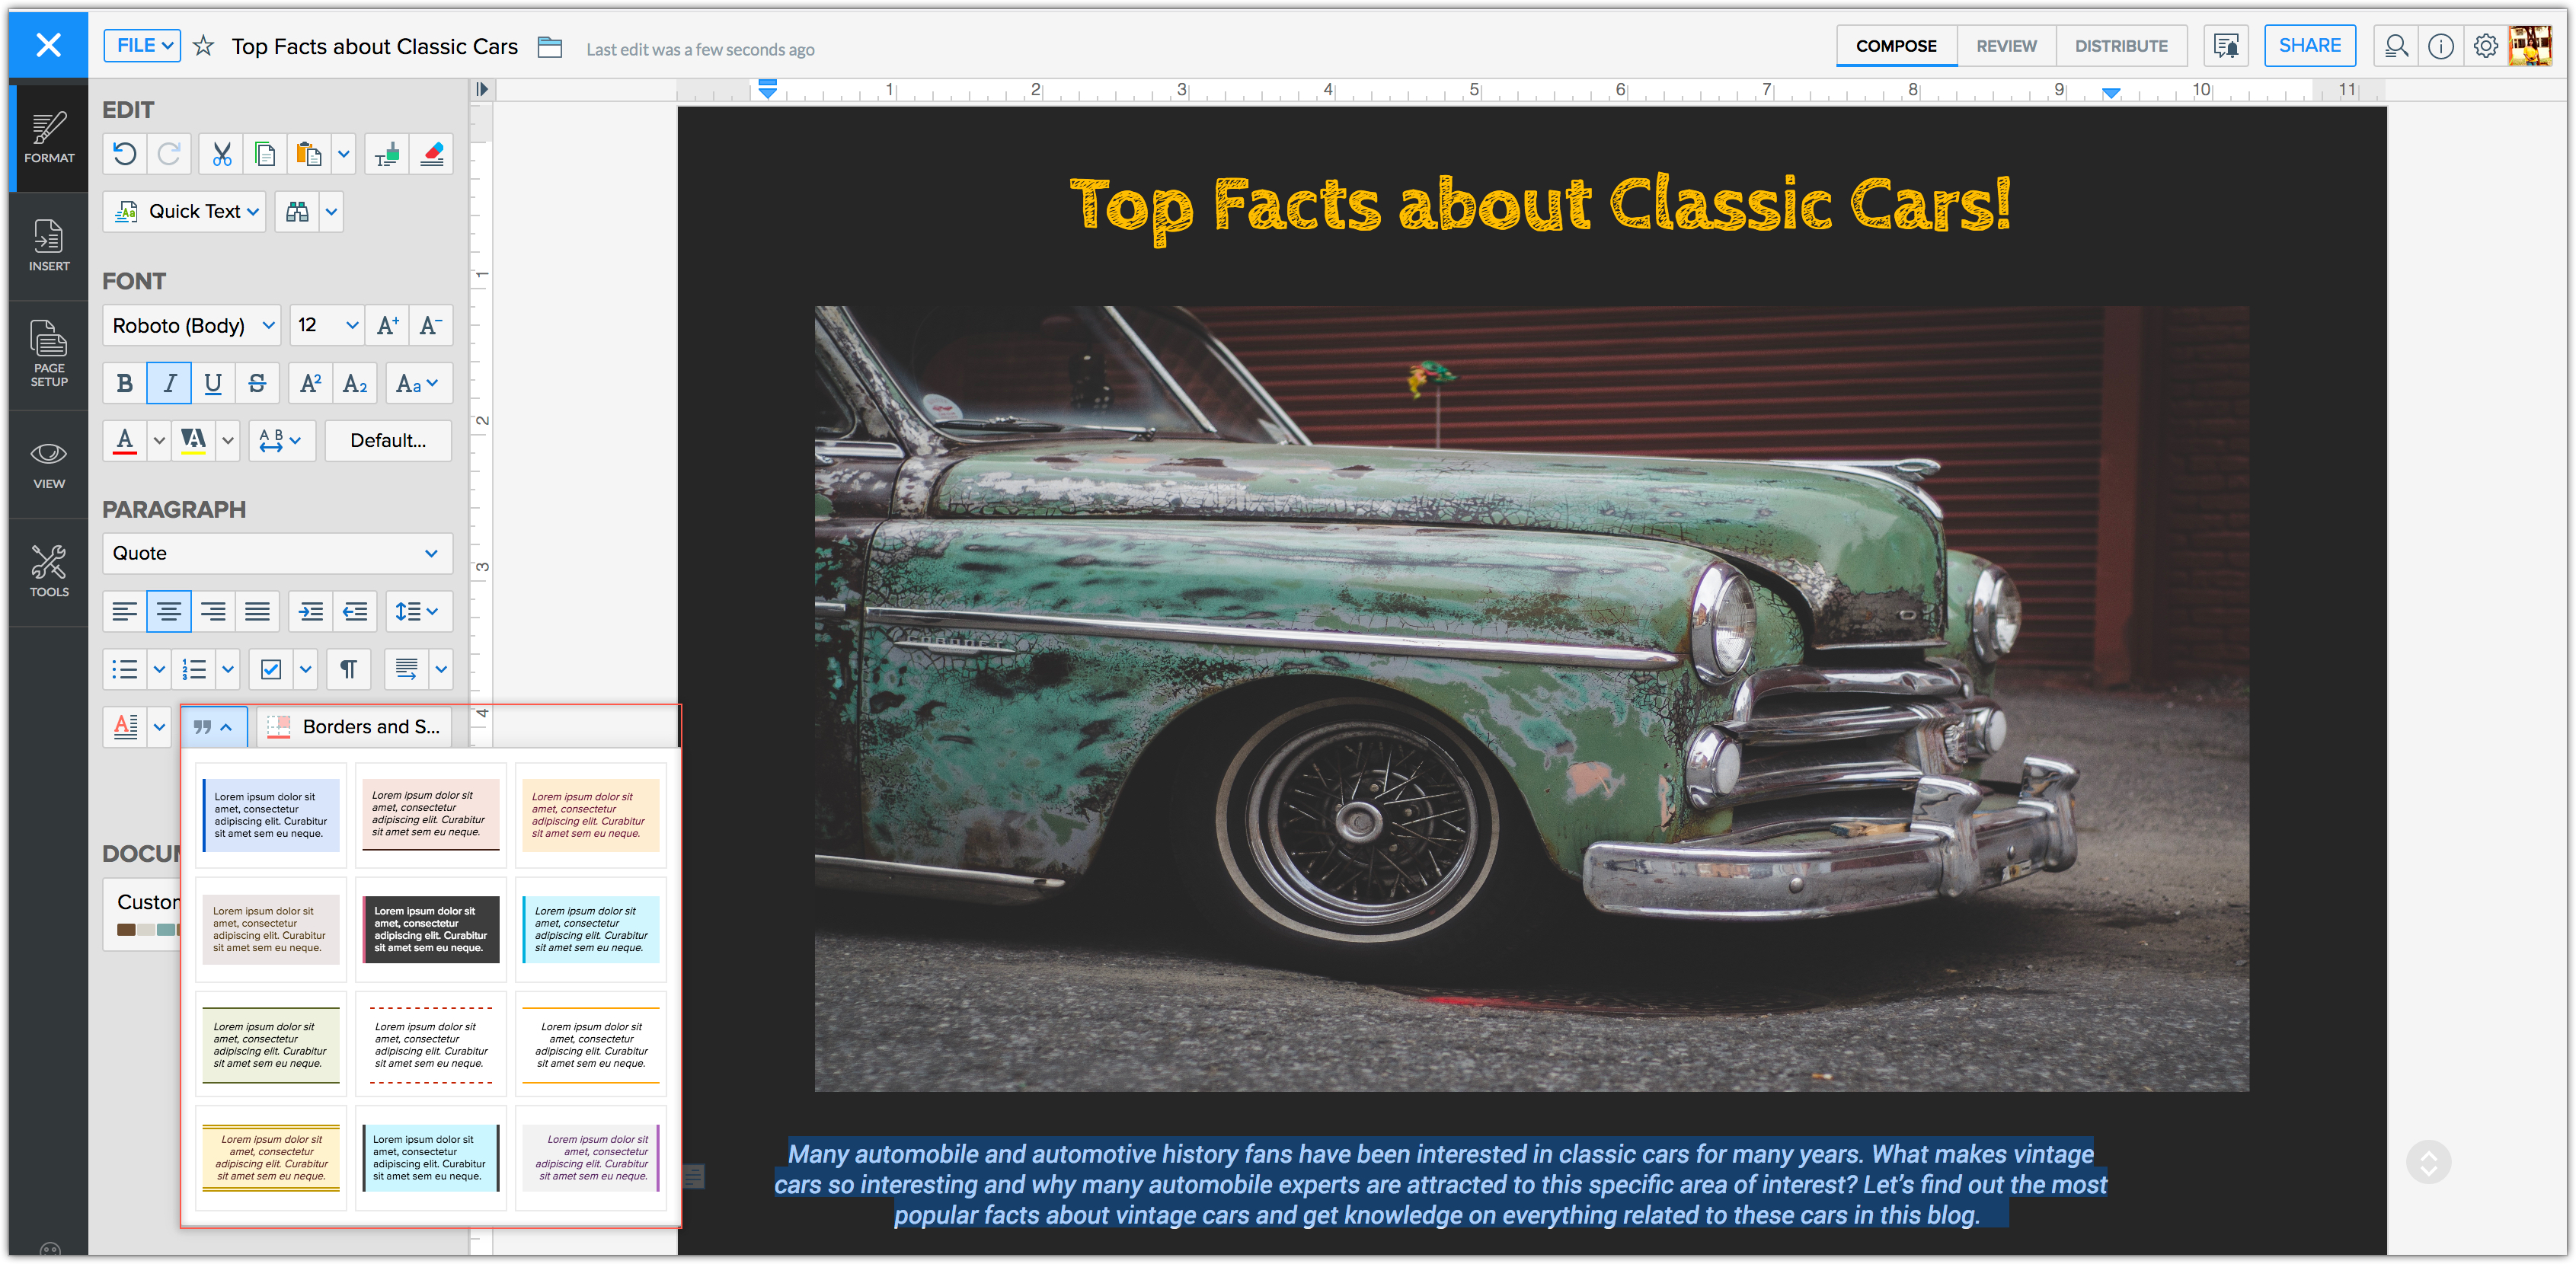The width and height of the screenshot is (2576, 1264).
Task: Click the Undo arrow icon
Action: (125, 155)
